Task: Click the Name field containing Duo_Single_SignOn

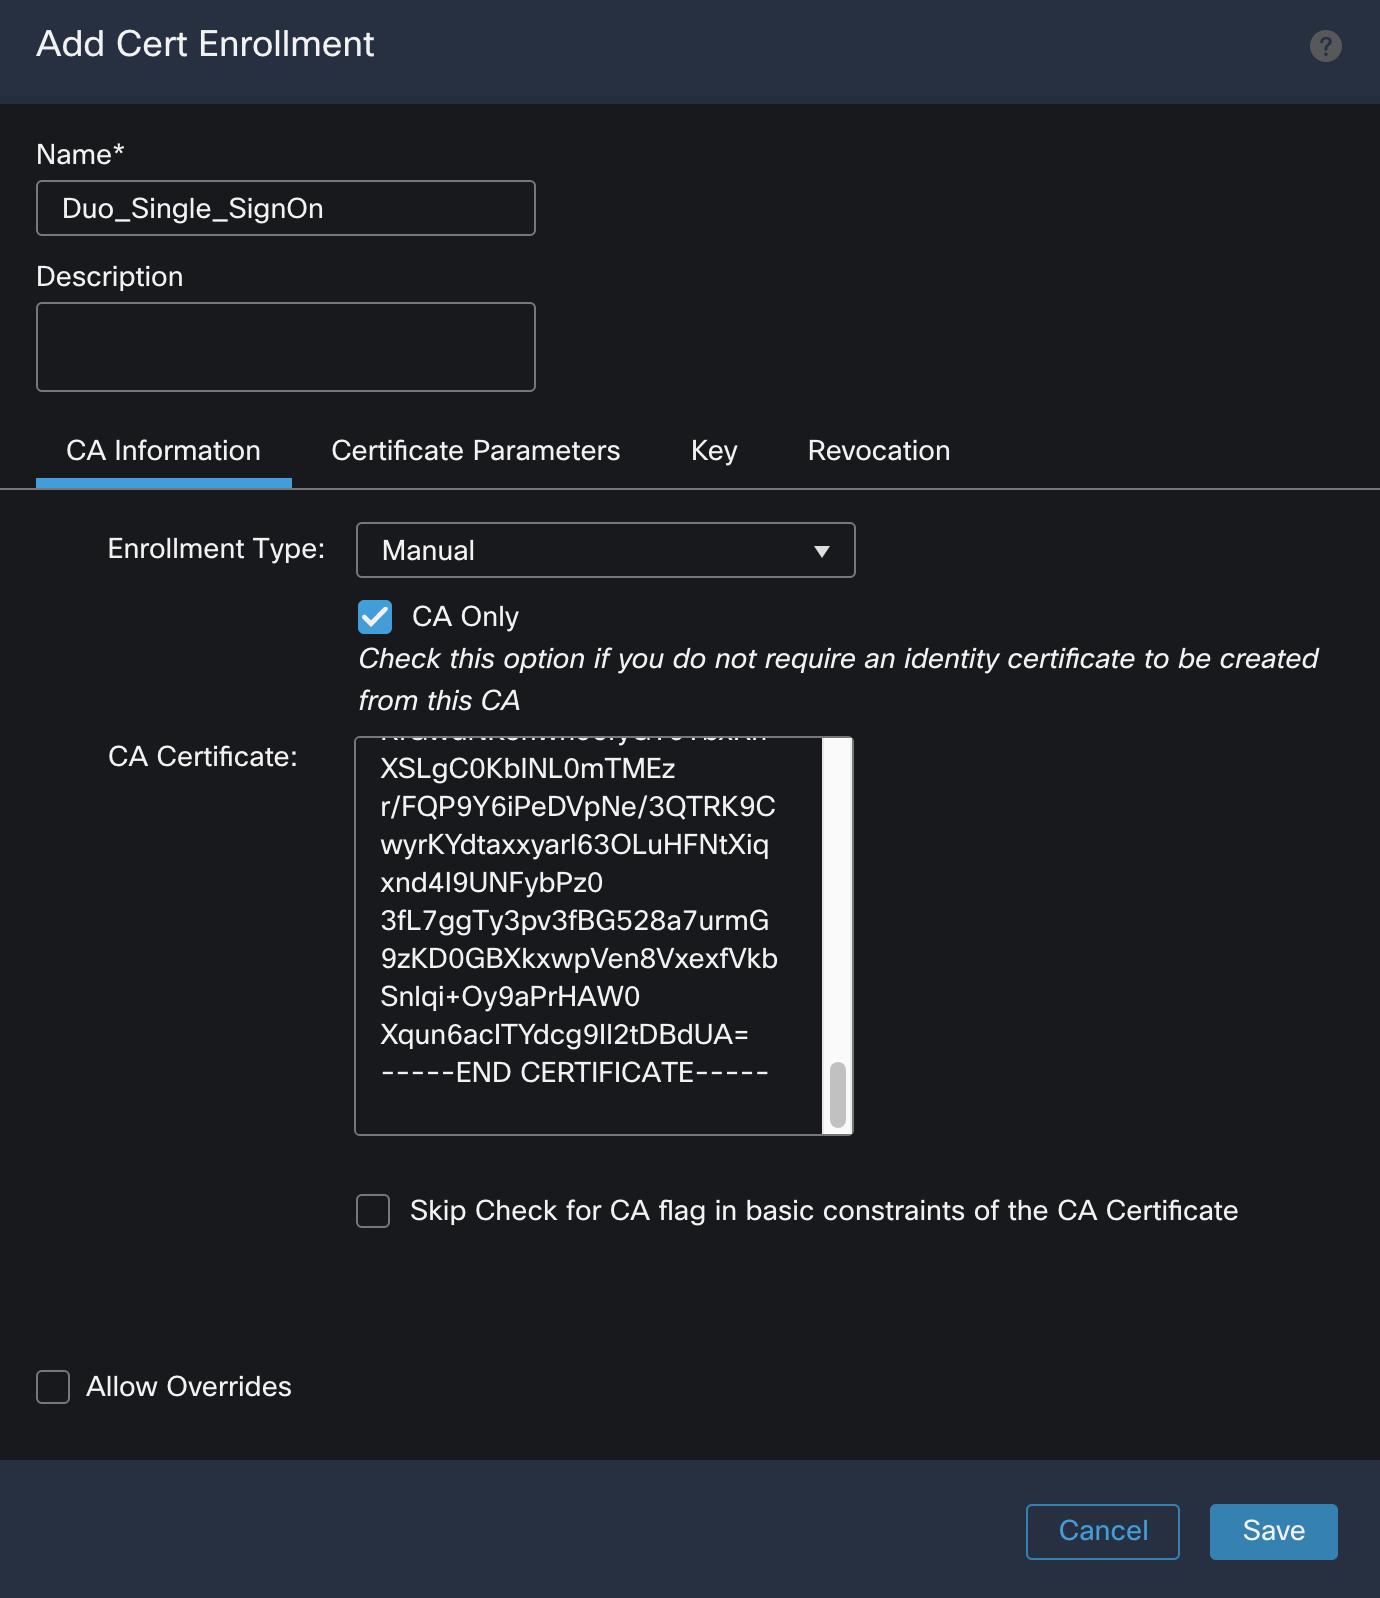Action: [285, 208]
